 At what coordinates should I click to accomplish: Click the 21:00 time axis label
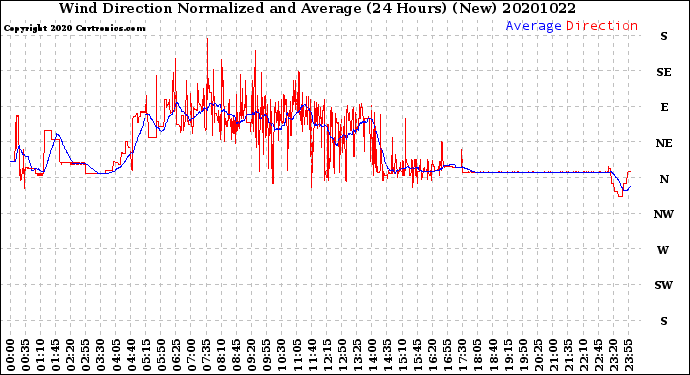click(553, 355)
